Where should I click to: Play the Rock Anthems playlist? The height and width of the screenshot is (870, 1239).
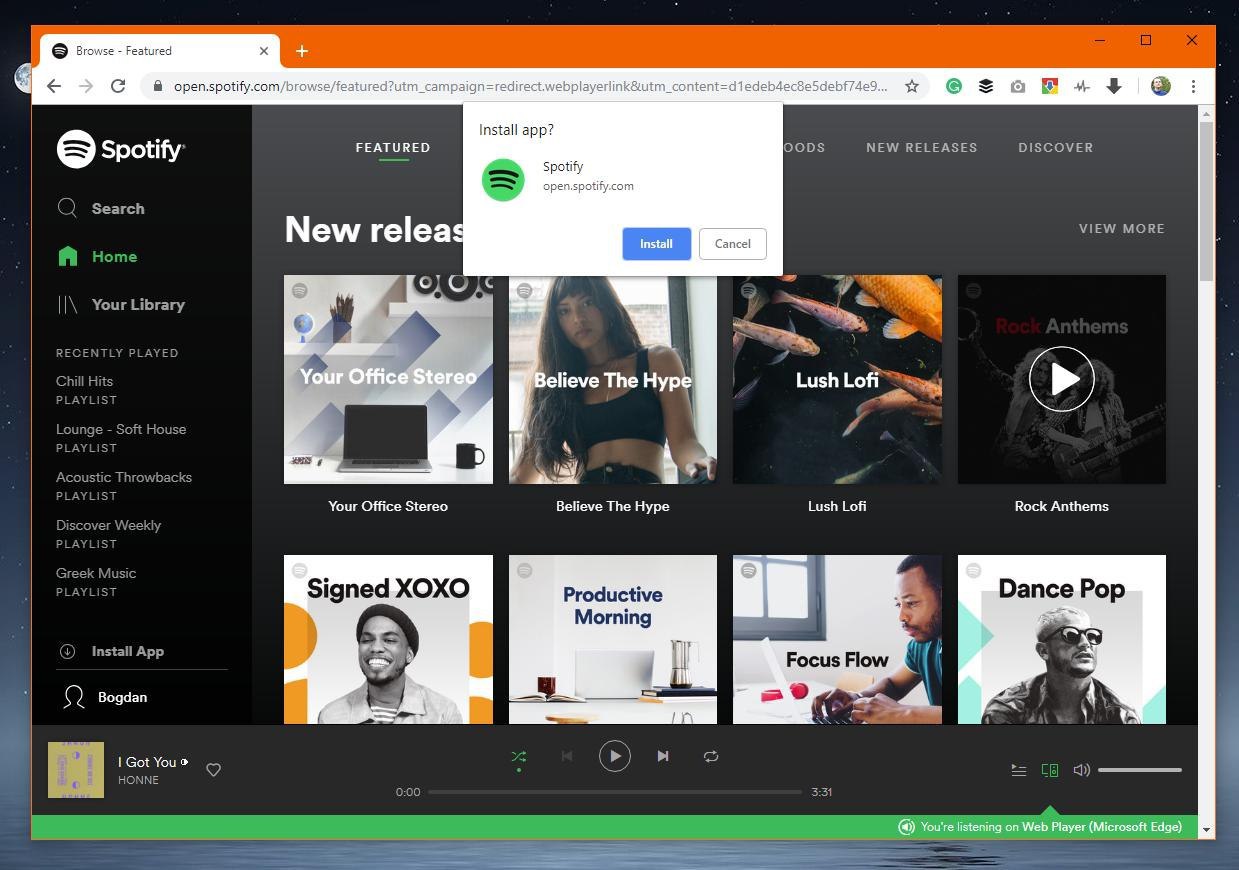coord(1062,379)
